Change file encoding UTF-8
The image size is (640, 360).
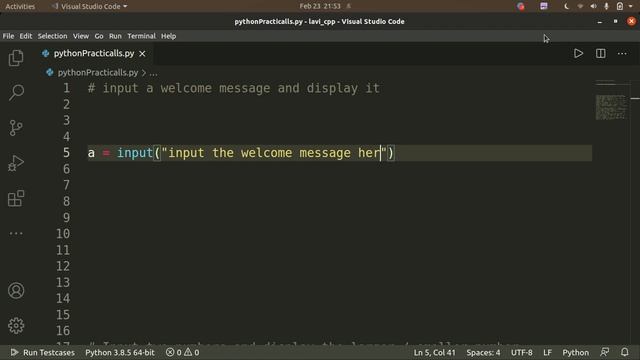522,352
